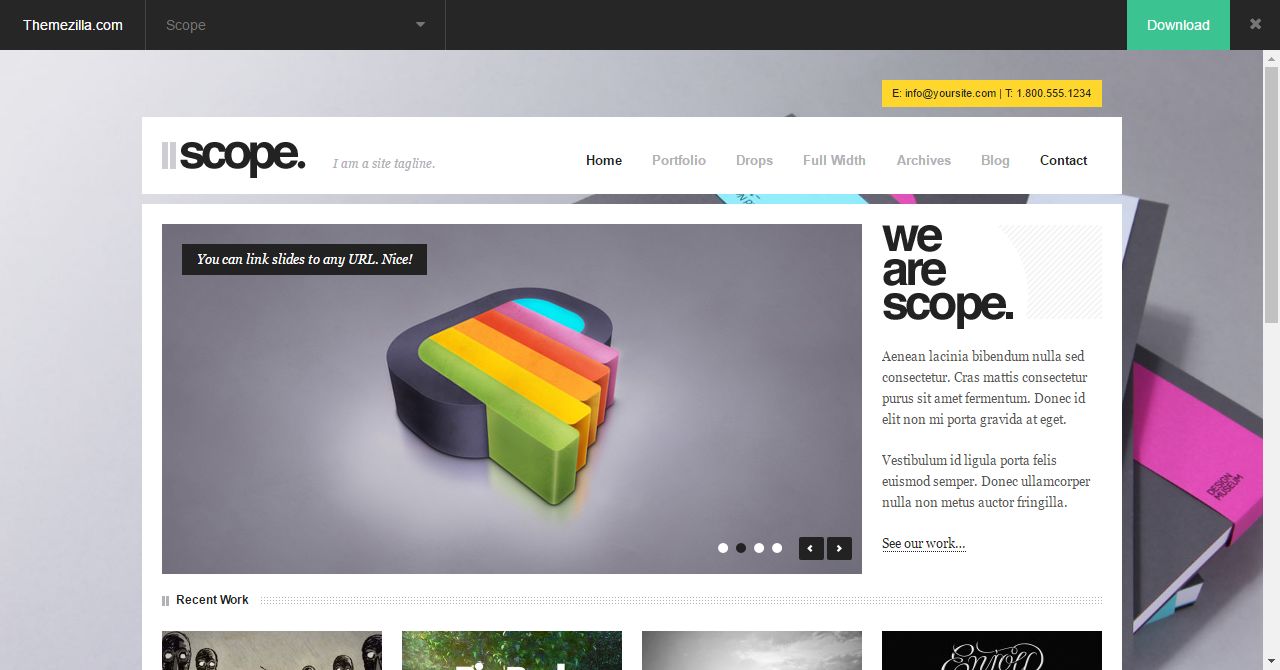Select the fourth slider pagination dot

(777, 548)
